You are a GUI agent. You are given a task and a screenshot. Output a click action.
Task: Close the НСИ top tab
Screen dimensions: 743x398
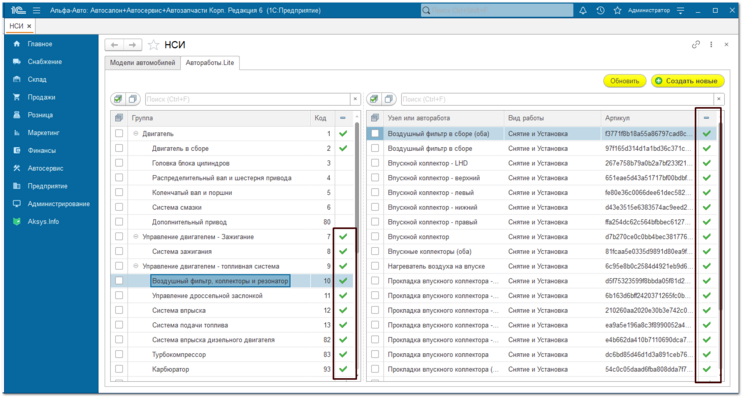pyautogui.click(x=29, y=26)
